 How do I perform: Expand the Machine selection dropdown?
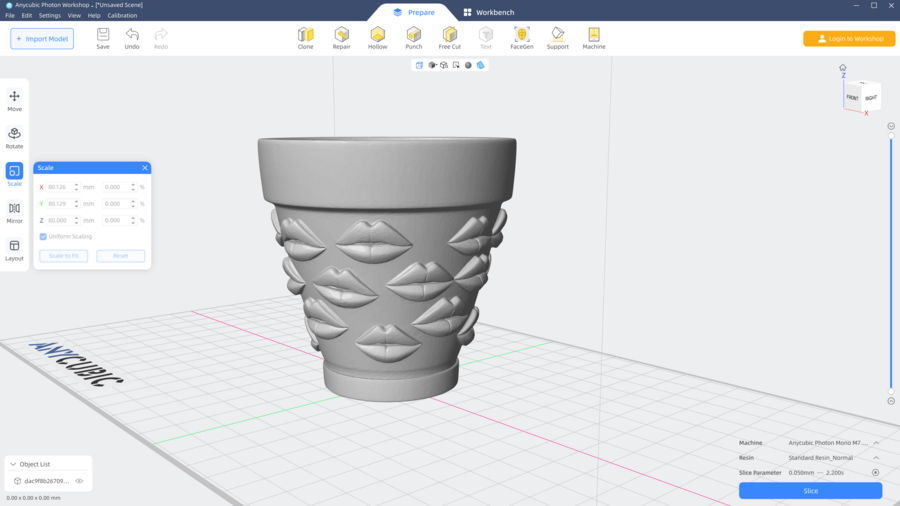click(876, 443)
